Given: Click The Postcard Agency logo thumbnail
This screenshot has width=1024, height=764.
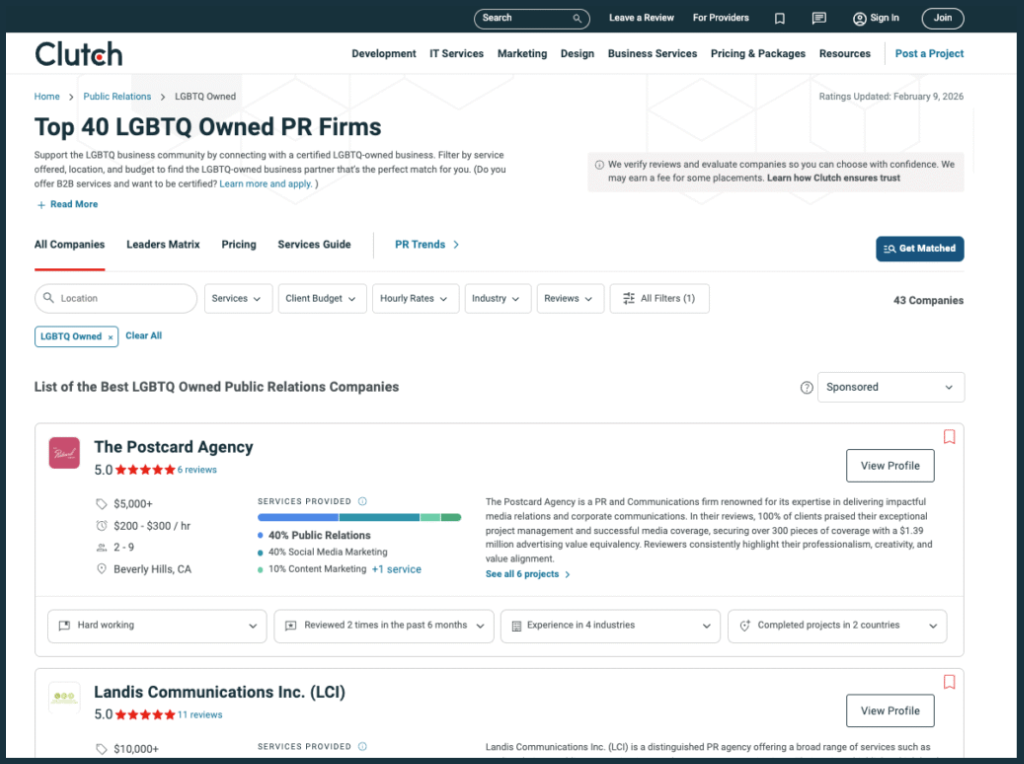Looking at the screenshot, I should pyautogui.click(x=64, y=452).
